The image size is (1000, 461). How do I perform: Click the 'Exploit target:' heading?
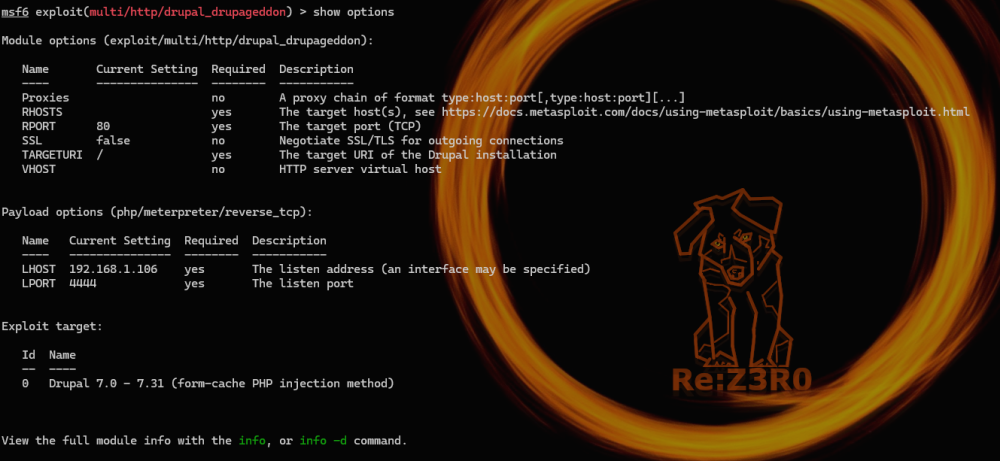pos(52,326)
